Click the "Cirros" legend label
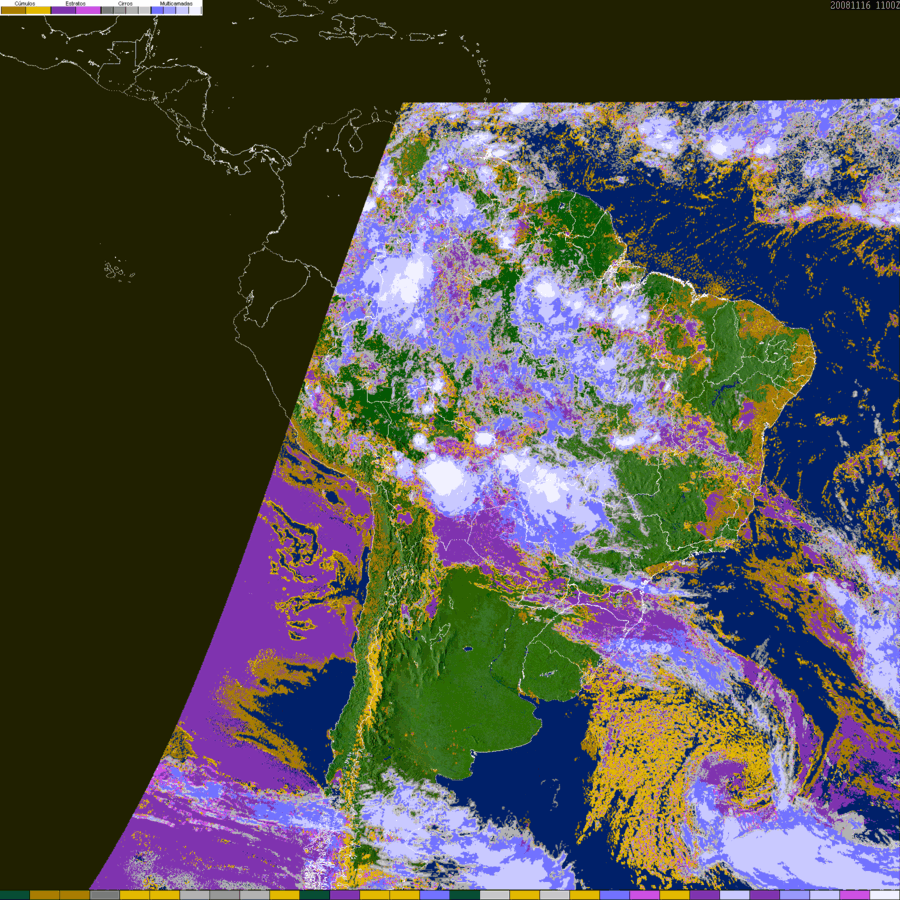Image resolution: width=900 pixels, height=900 pixels. [125, 3]
